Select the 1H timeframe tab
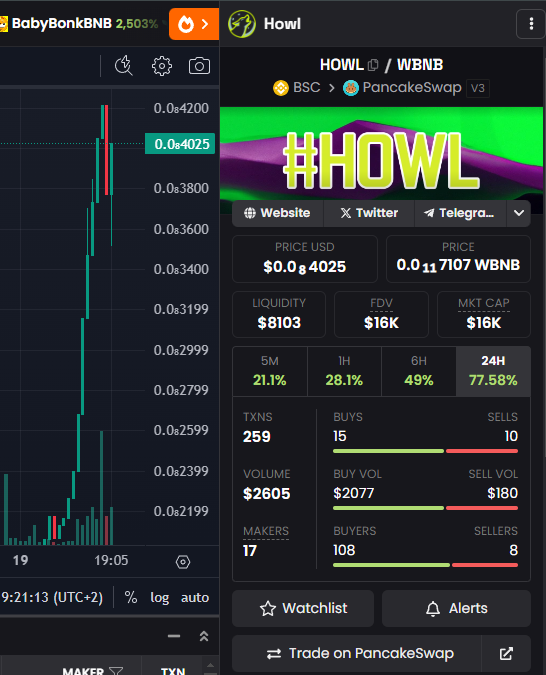The width and height of the screenshot is (546, 675). (x=344, y=371)
